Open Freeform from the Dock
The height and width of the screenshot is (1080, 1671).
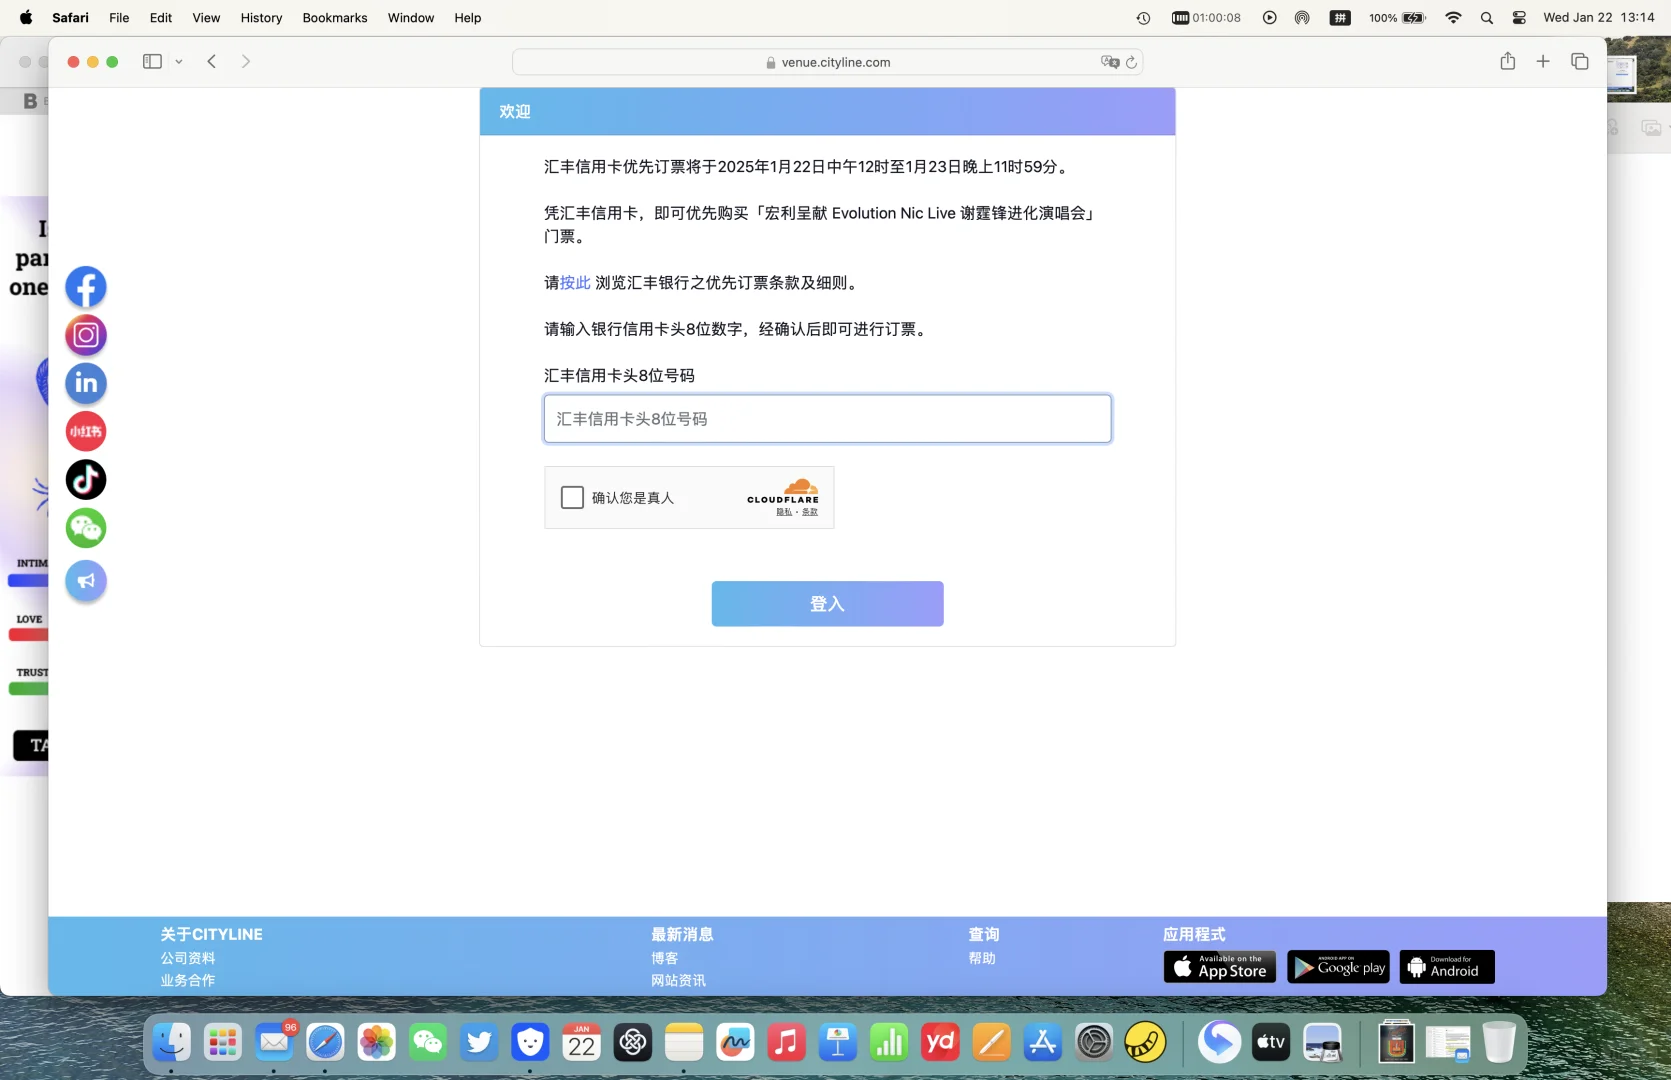click(735, 1043)
